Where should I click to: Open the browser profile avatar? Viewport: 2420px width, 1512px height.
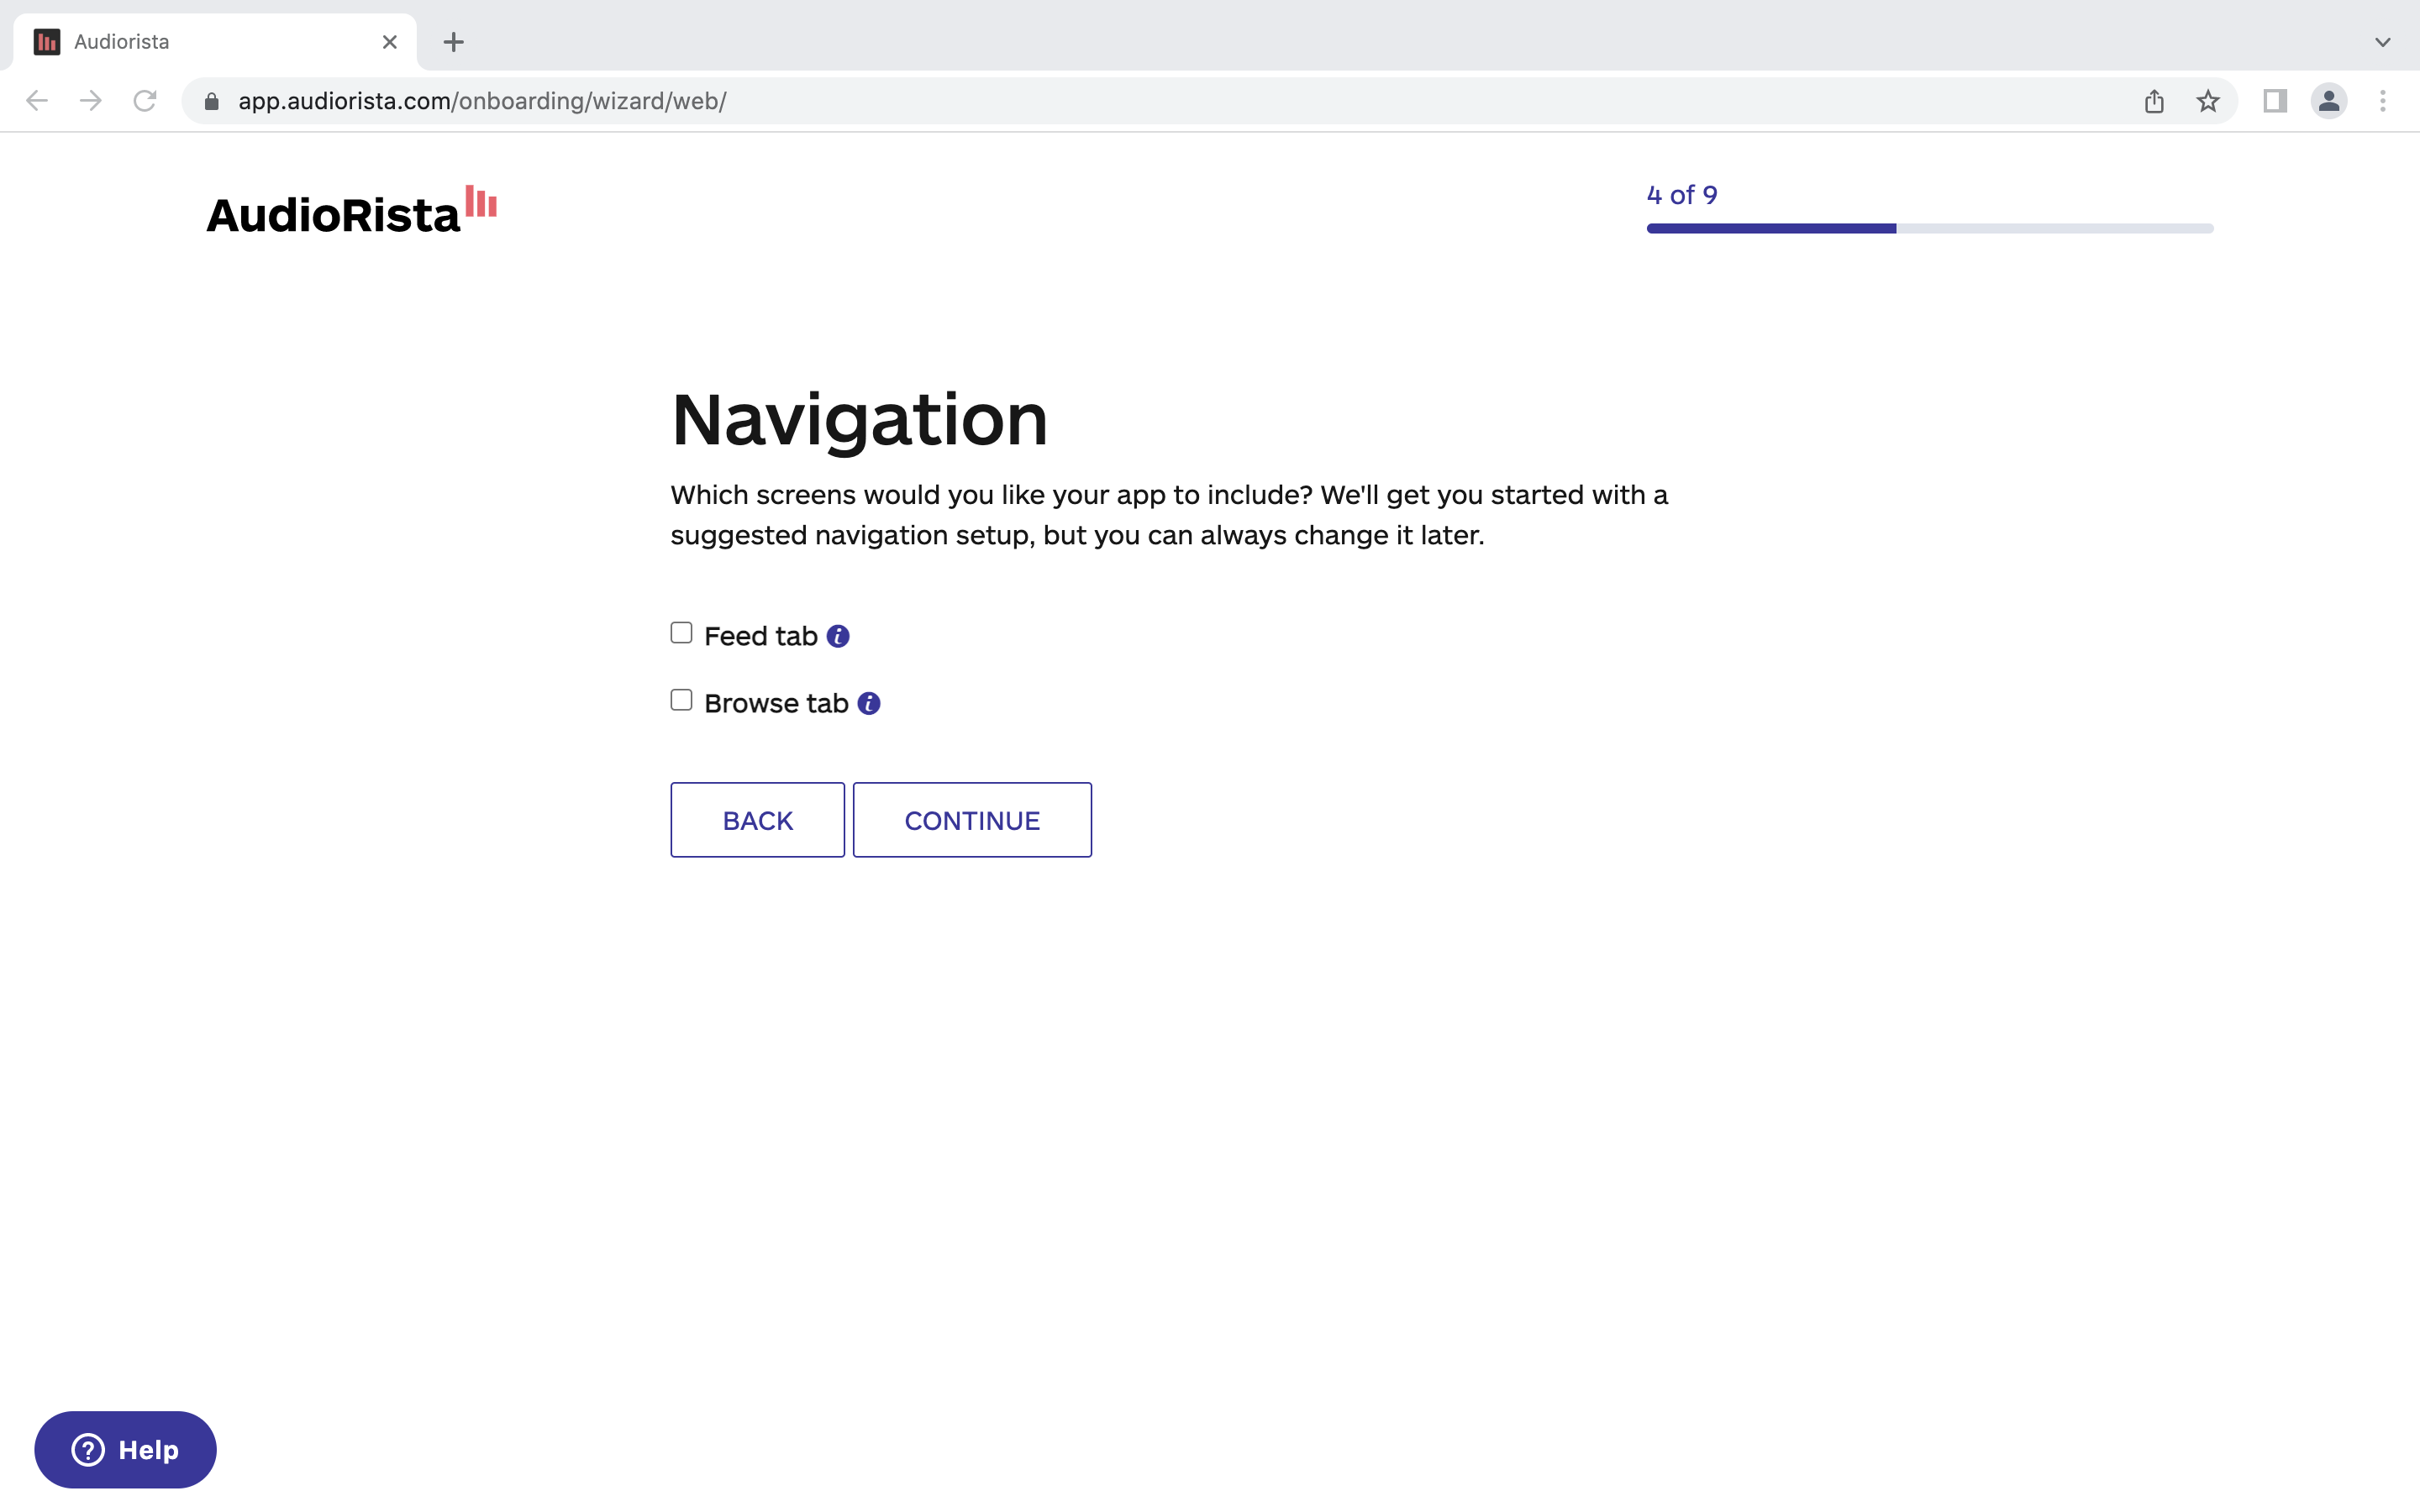(2329, 101)
